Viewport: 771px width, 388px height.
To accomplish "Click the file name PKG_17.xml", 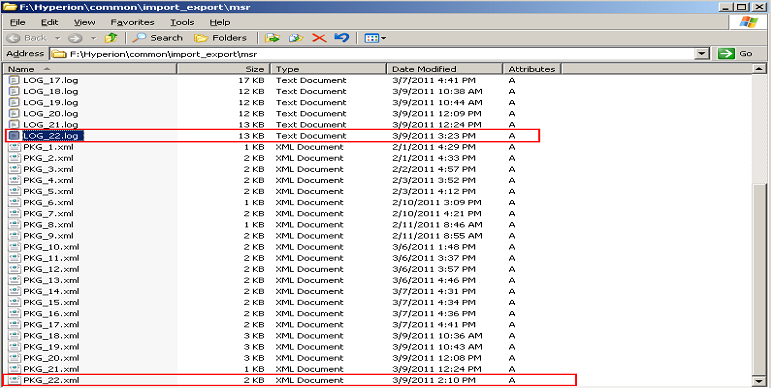I will (x=51, y=325).
